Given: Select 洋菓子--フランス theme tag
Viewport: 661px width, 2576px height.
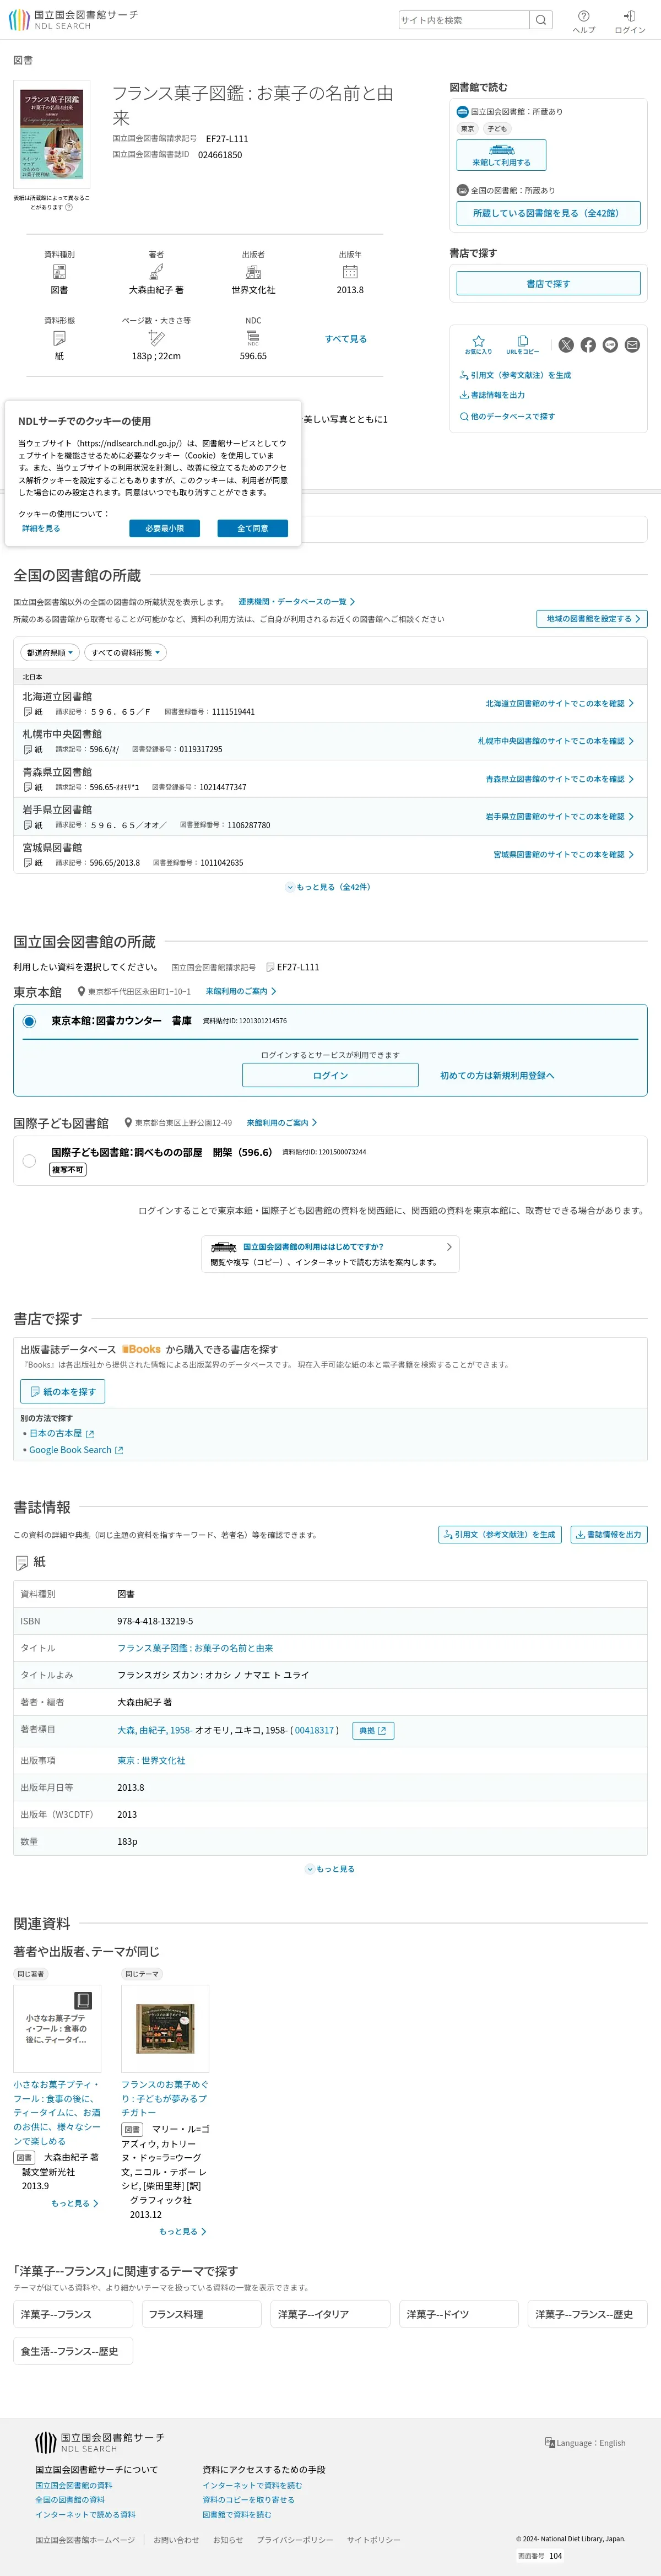Looking at the screenshot, I should 73,2314.
